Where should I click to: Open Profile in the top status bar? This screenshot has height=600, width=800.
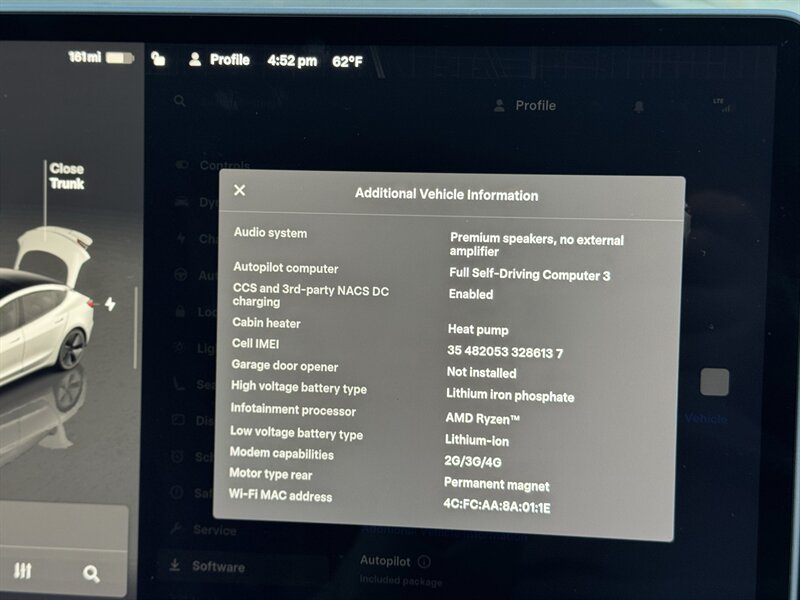point(219,60)
